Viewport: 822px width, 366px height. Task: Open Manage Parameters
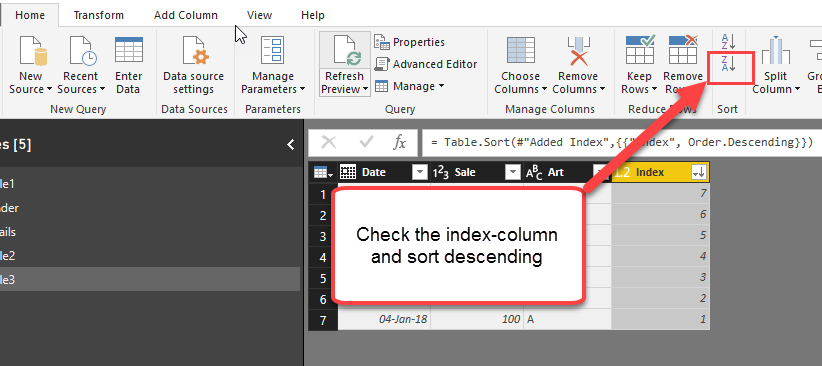273,65
